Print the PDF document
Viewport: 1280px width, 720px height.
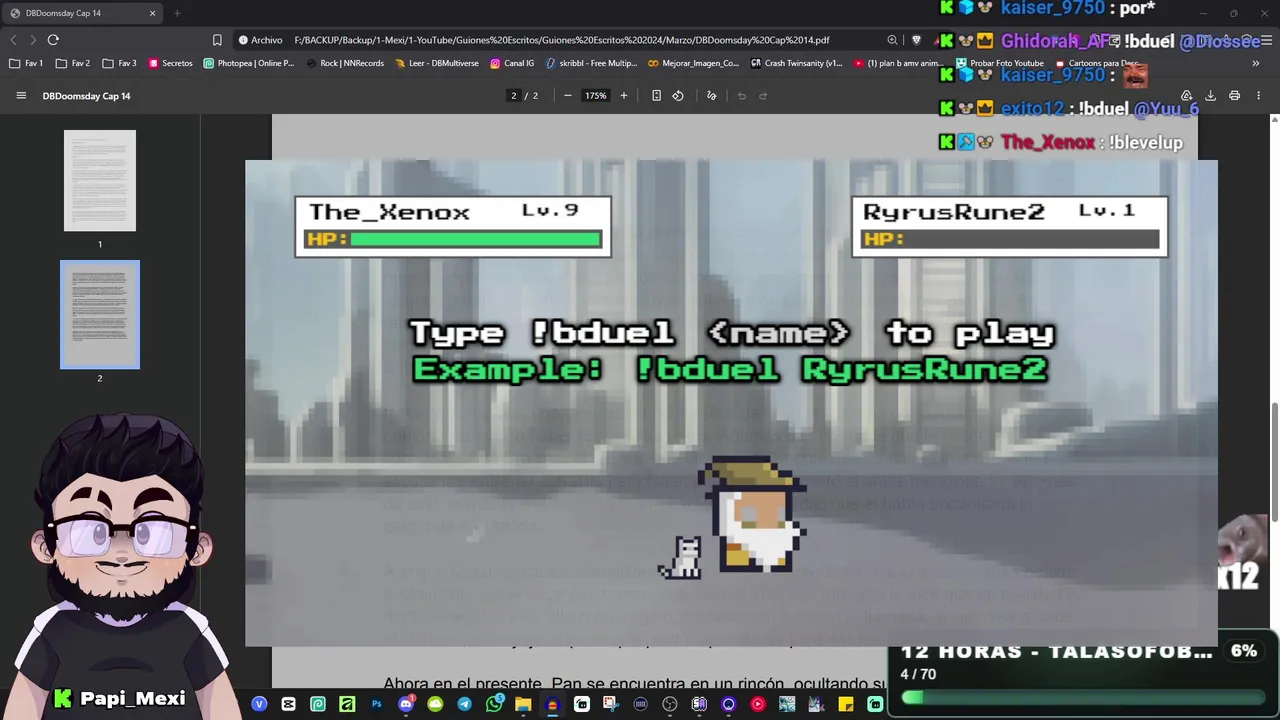click(1234, 96)
